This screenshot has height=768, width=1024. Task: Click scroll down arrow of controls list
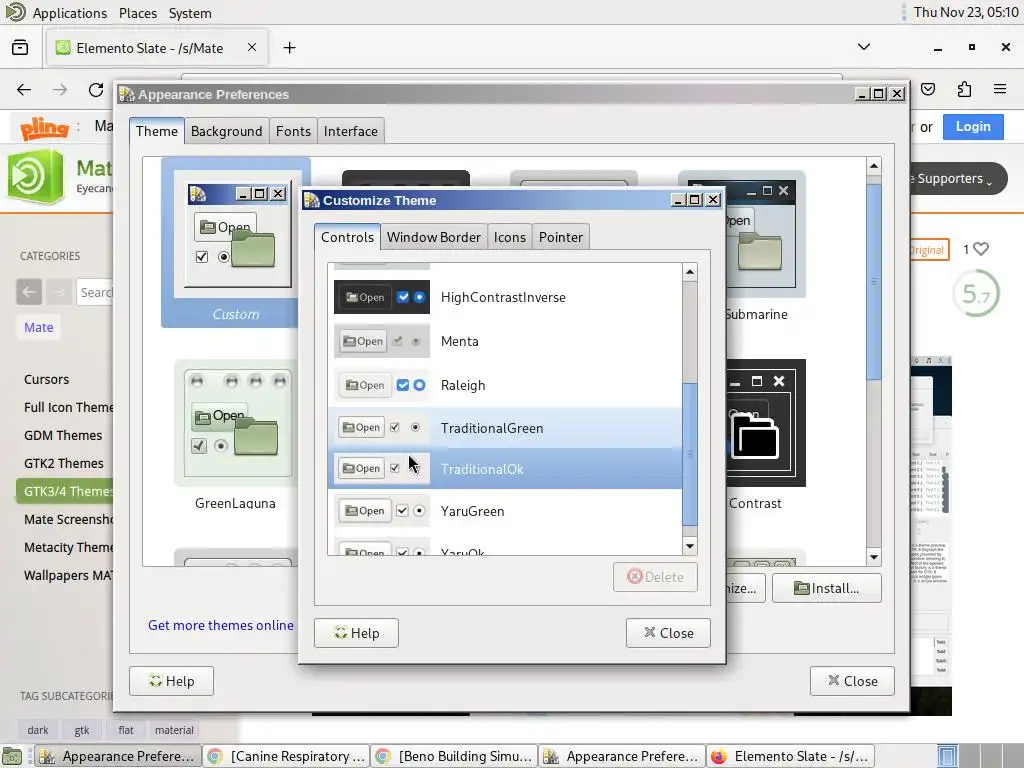(690, 546)
